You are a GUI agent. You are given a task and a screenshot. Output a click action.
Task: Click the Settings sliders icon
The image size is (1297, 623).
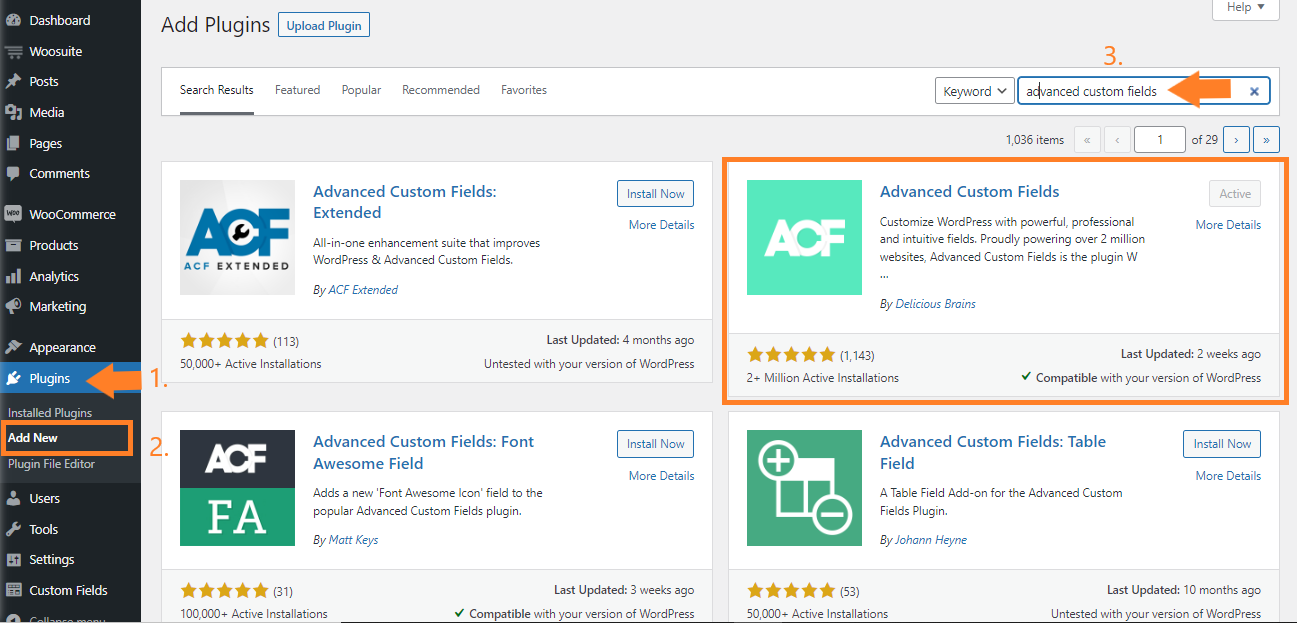point(14,559)
